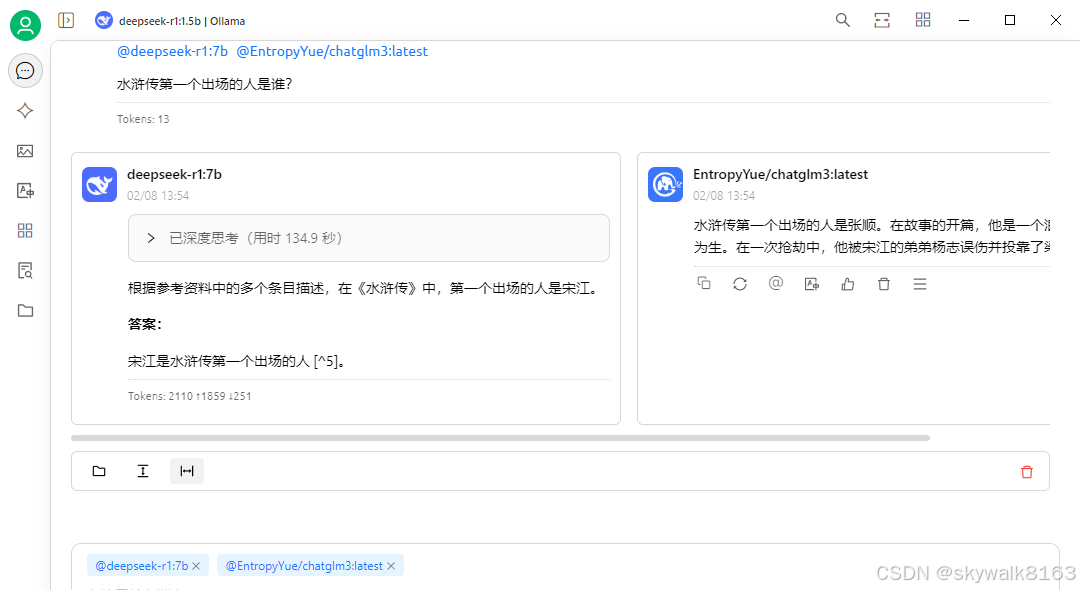The height and width of the screenshot is (590, 1080).
Task: Click the deepseek-r1:1.5b | Ollama model selector
Action: click(x=170, y=21)
